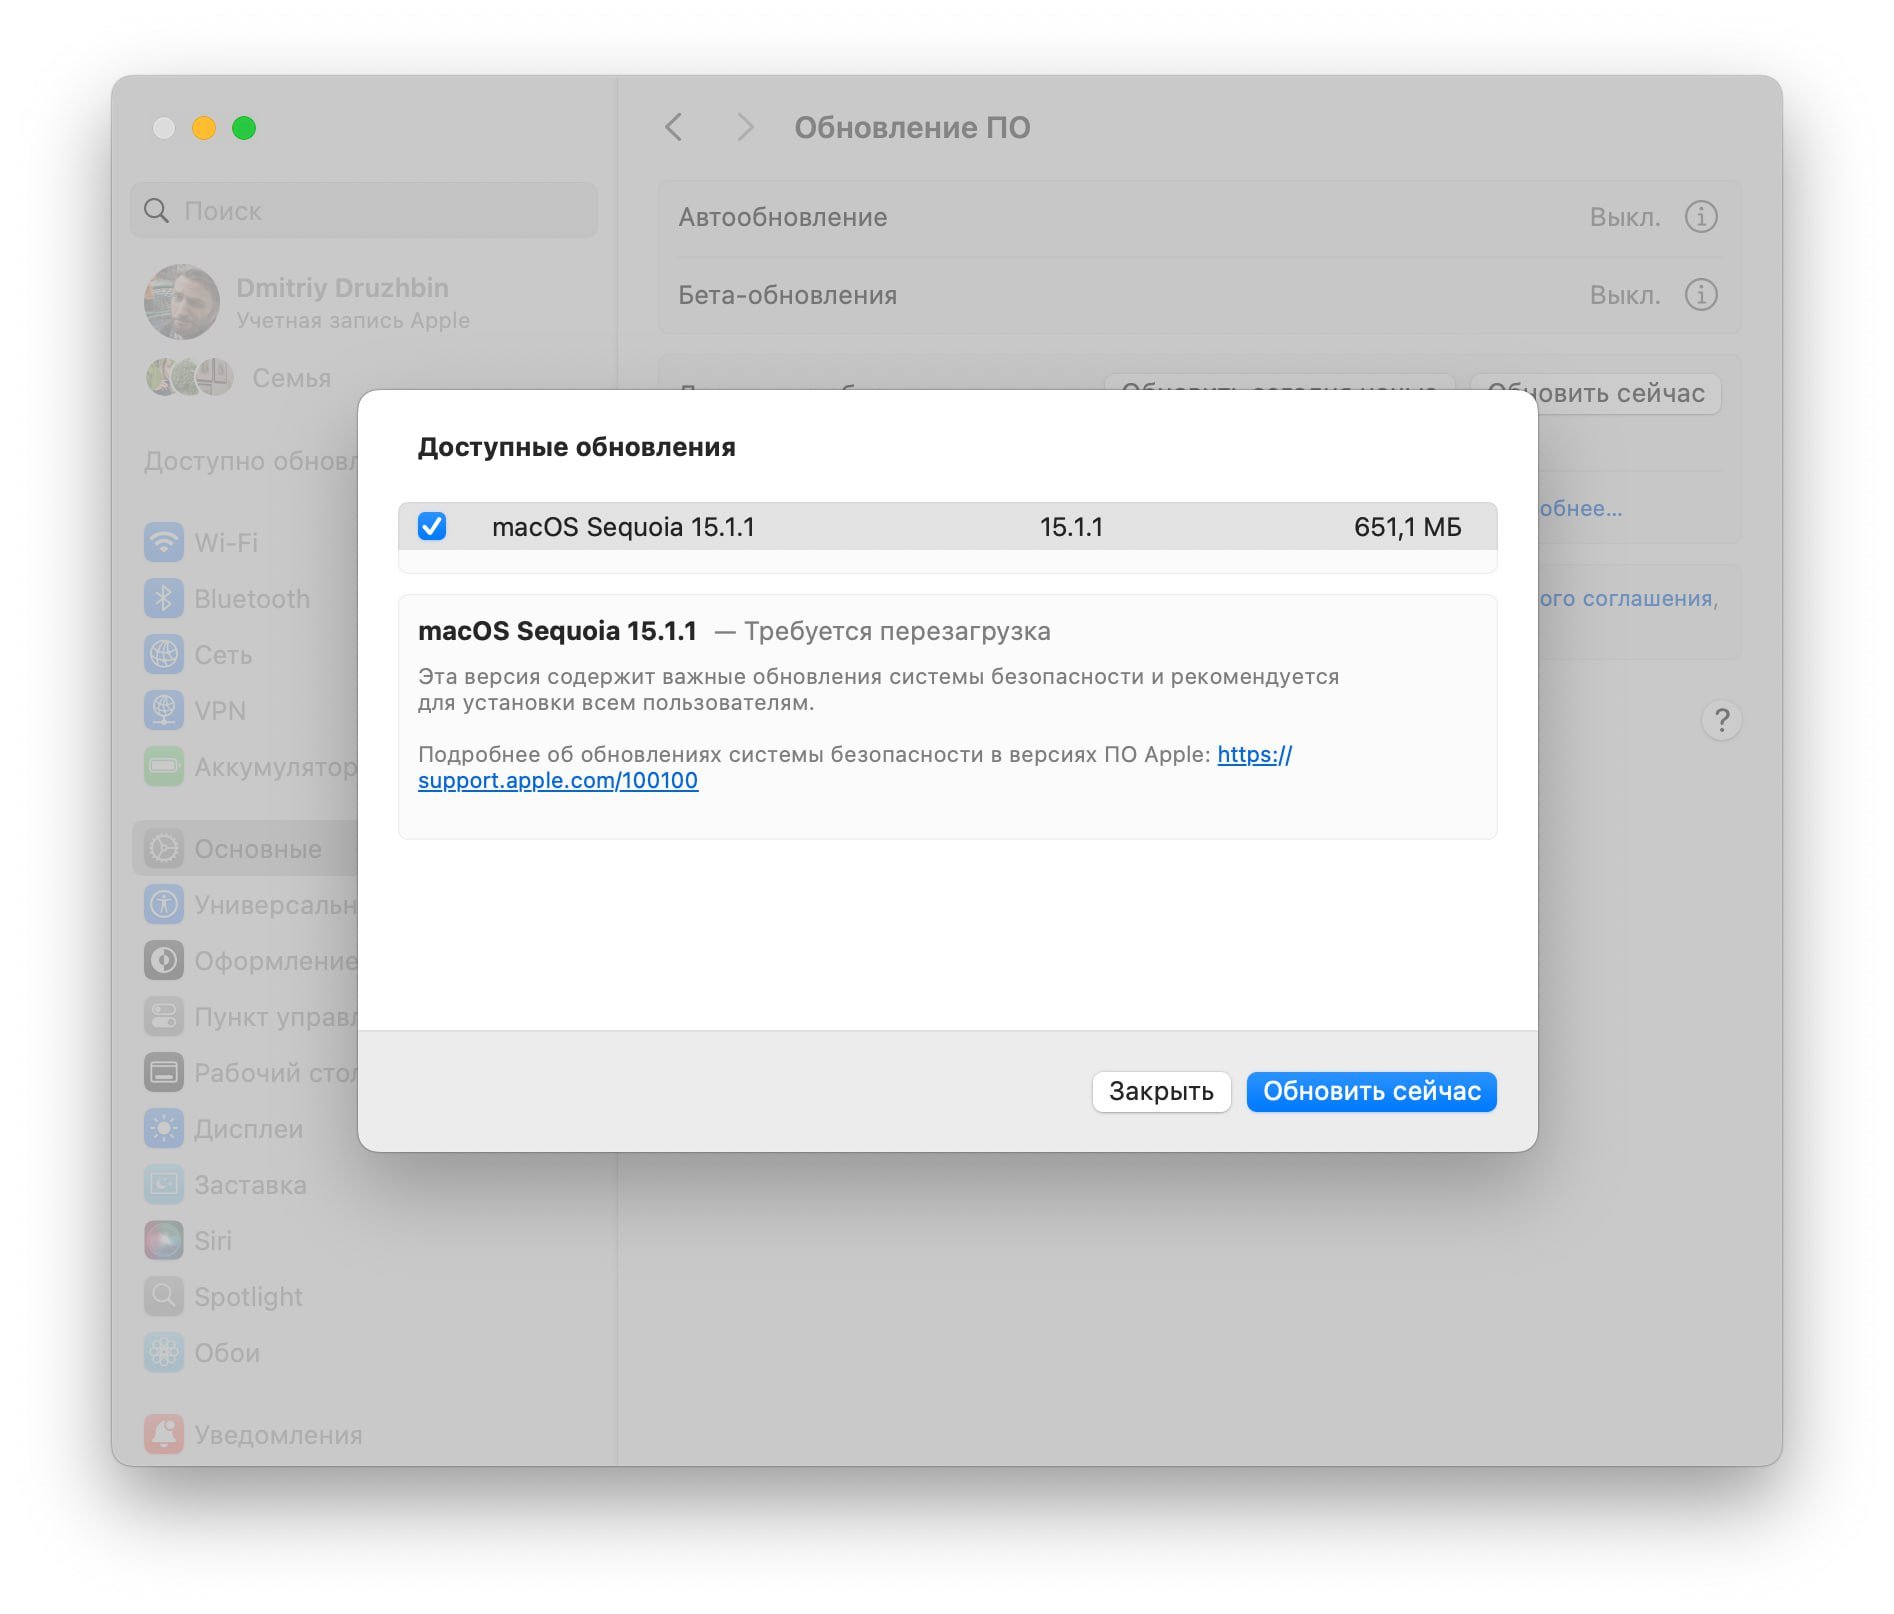Click the Выкл. value for Автообновление
Screen dimensions: 1894x1614
pos(1625,217)
